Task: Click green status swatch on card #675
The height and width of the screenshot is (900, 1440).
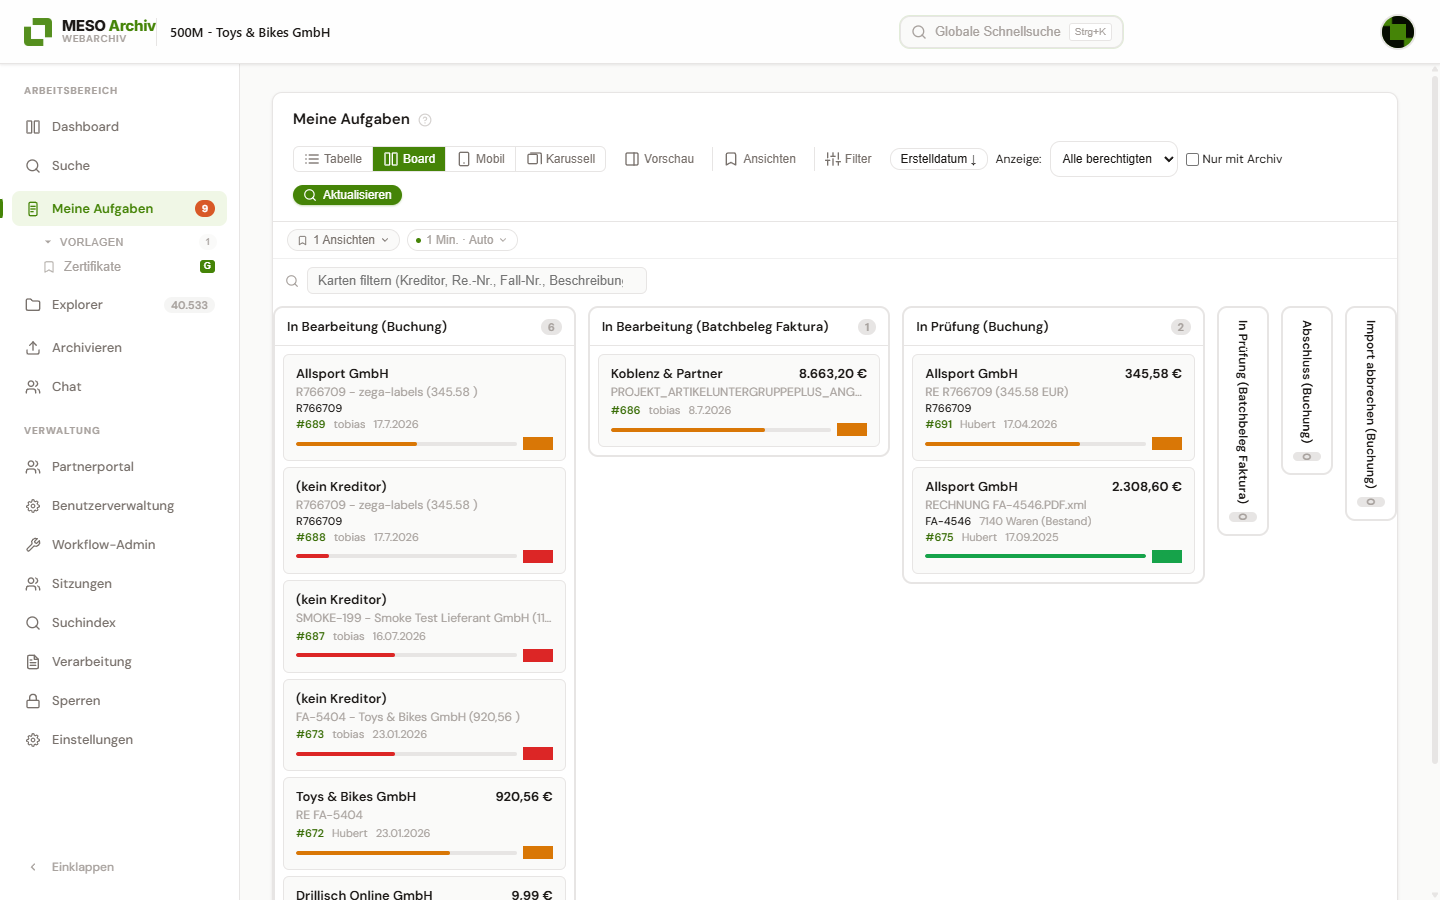Action: click(1167, 556)
